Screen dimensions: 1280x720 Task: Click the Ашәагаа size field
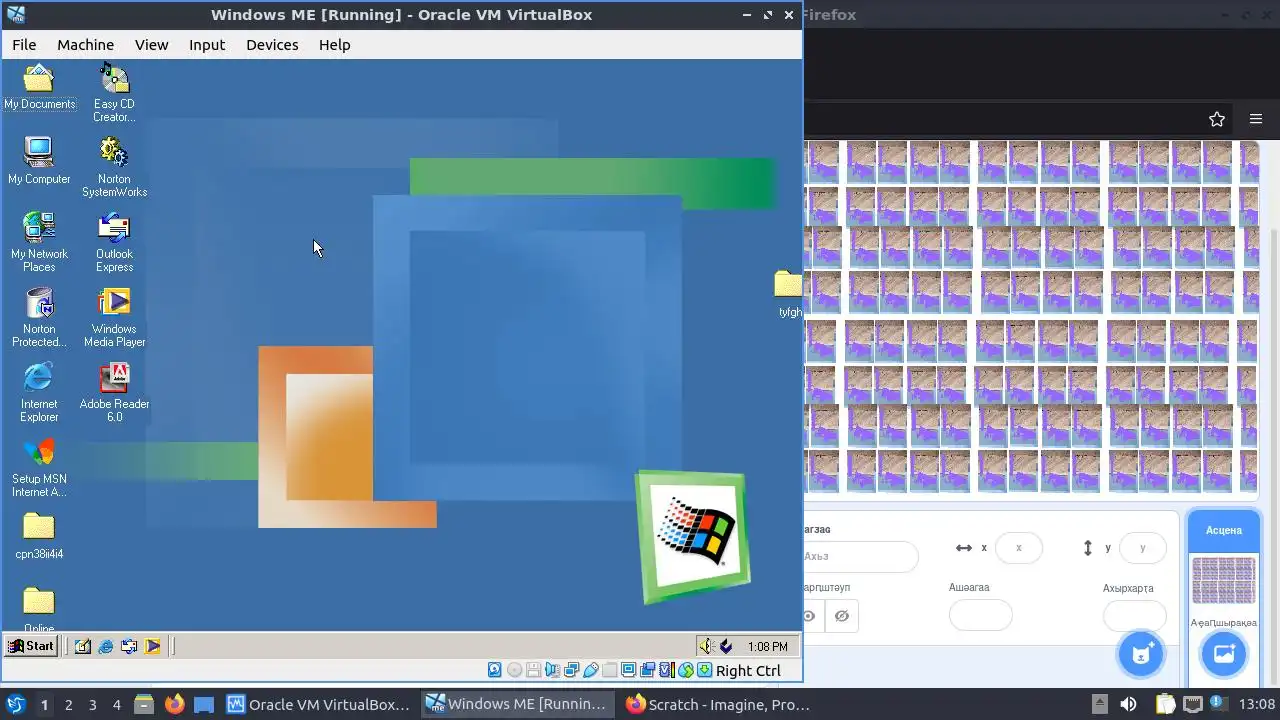coord(980,615)
